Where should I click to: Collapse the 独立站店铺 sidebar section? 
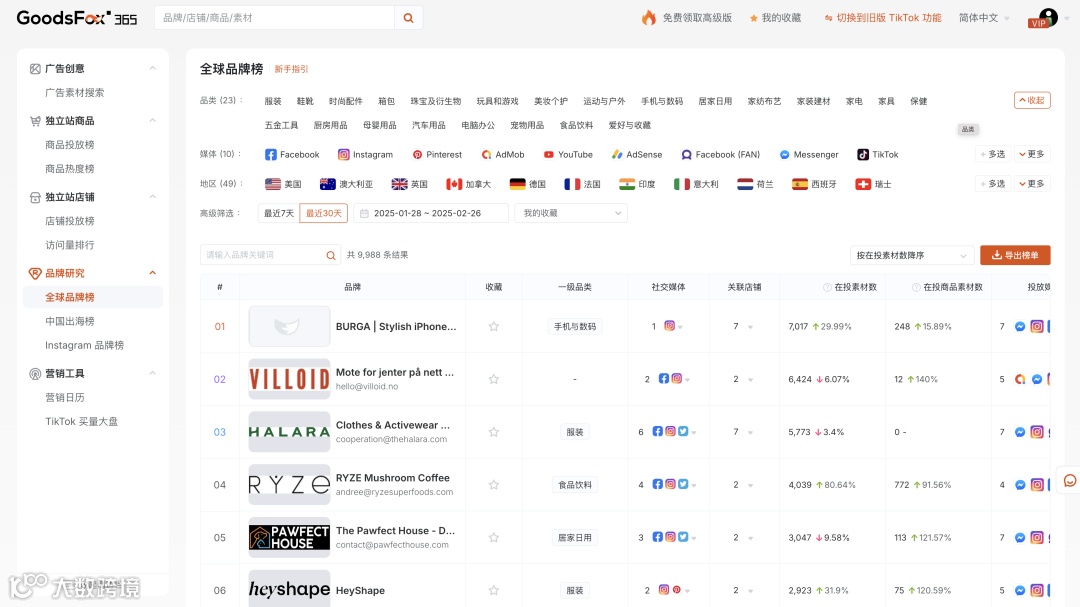152,197
